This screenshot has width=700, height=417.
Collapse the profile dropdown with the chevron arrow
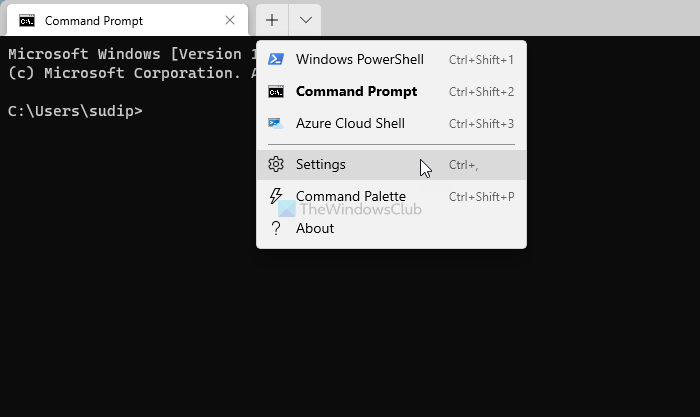click(305, 20)
